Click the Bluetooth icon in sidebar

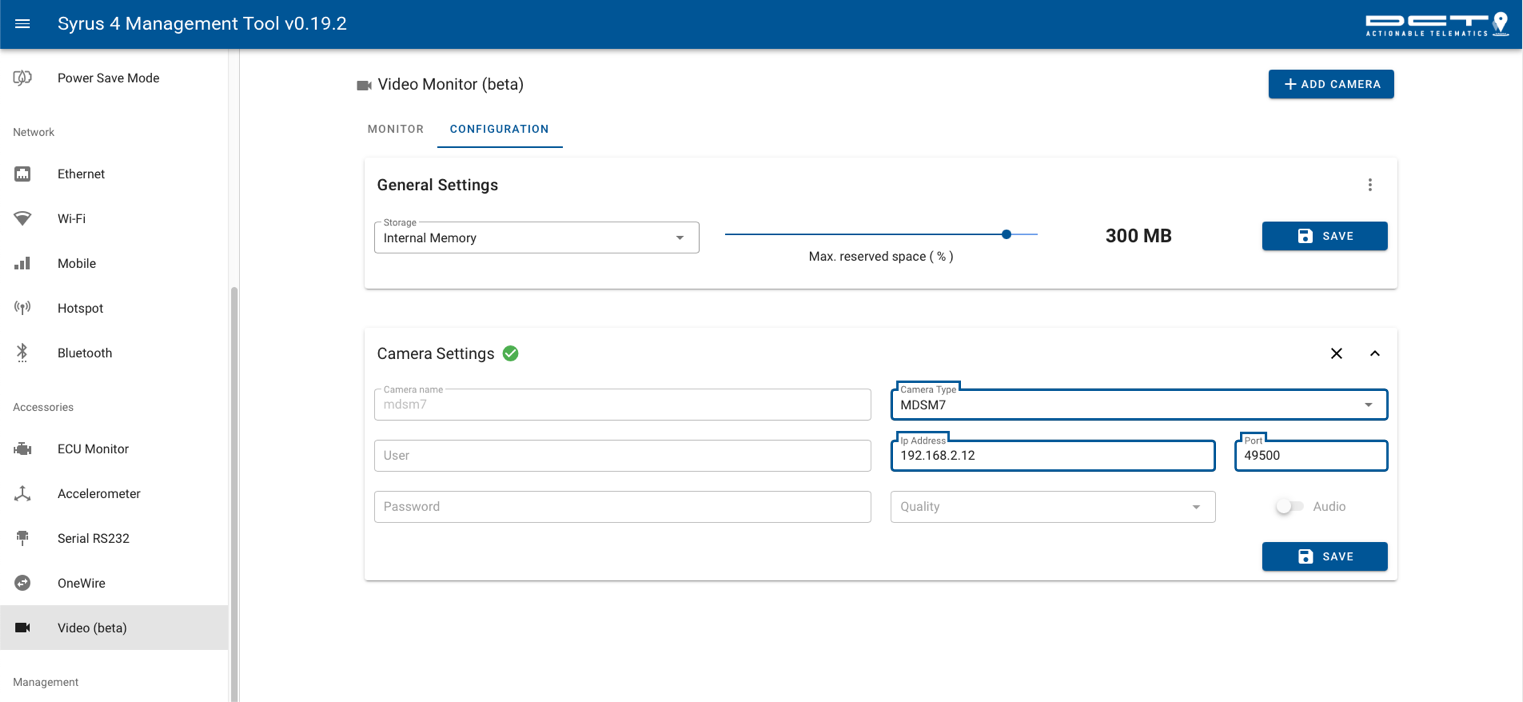click(x=22, y=352)
